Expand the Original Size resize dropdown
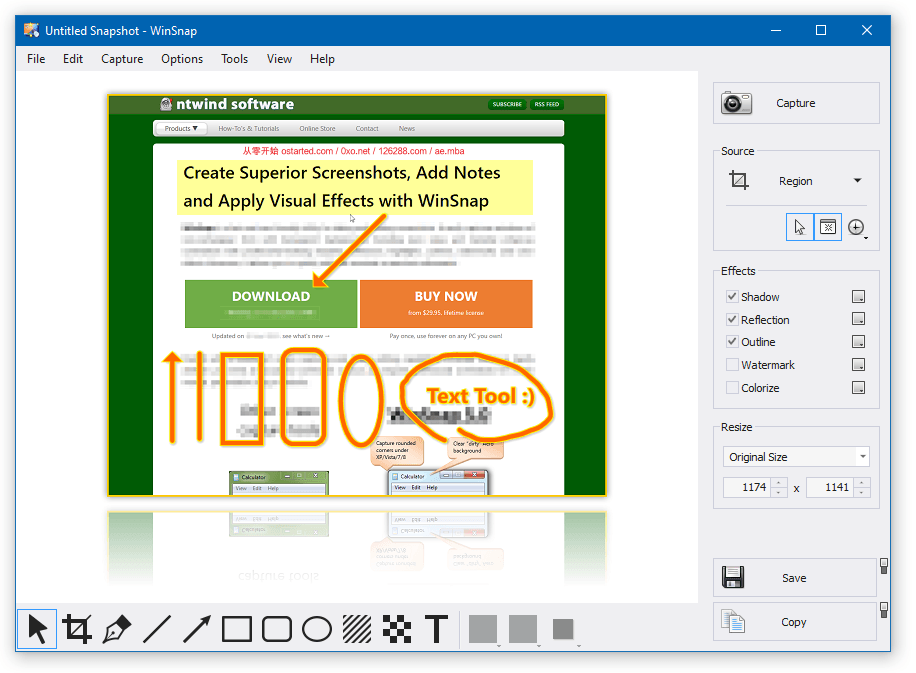Image resolution: width=916 pixels, height=673 pixels. click(x=796, y=457)
